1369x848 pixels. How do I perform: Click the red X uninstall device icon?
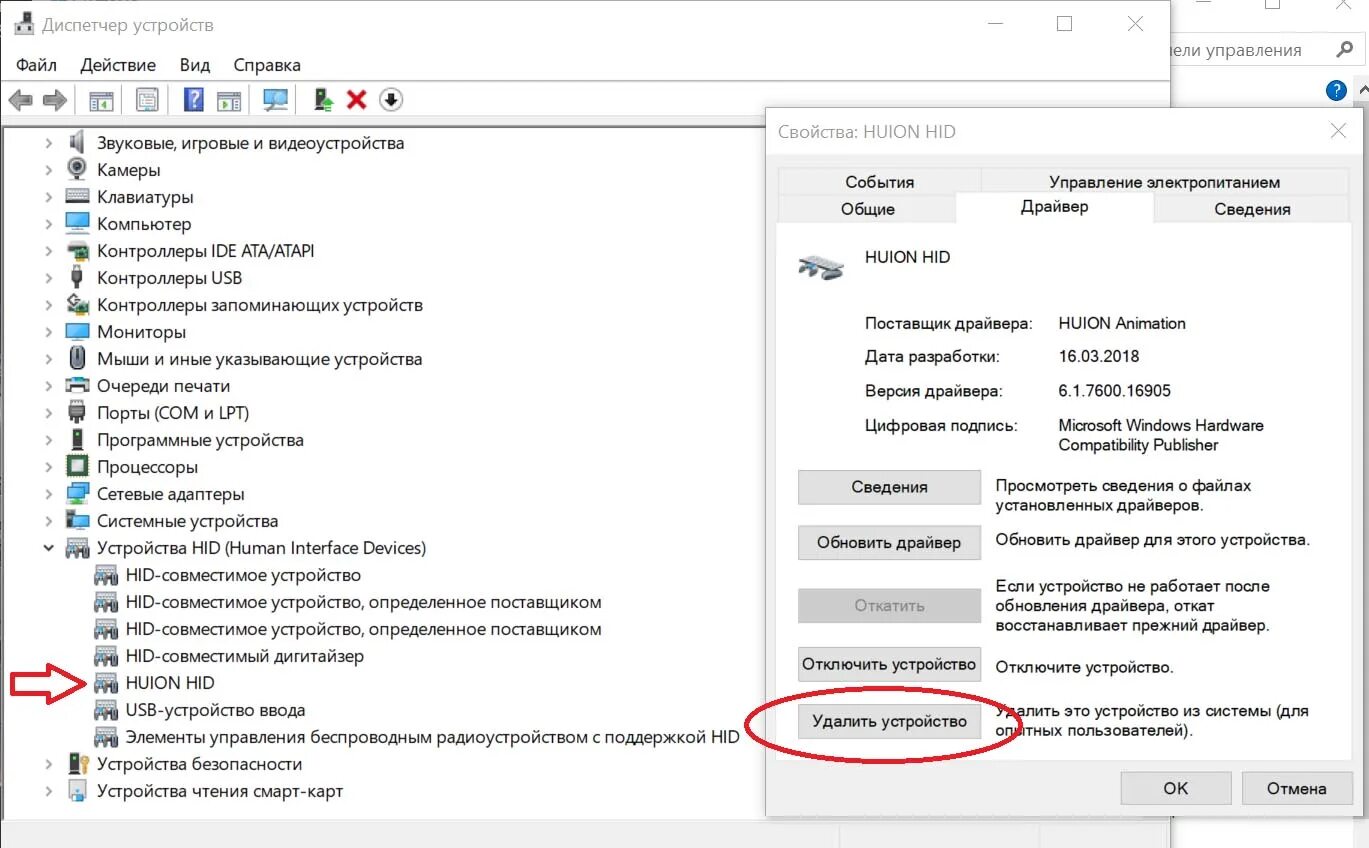point(356,100)
